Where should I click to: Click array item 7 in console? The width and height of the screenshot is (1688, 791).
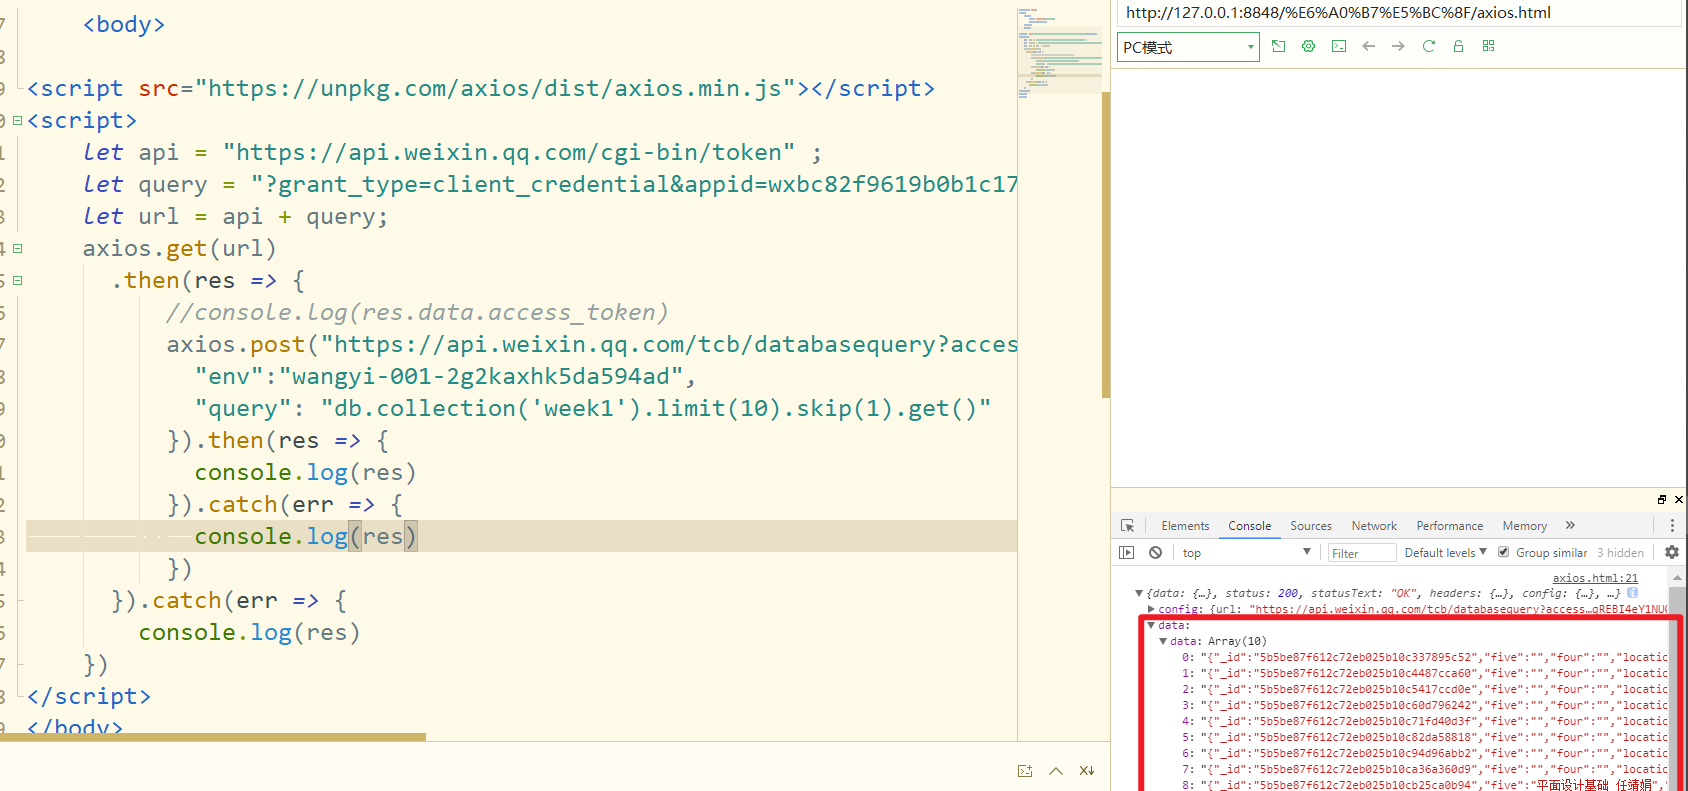point(1424,769)
